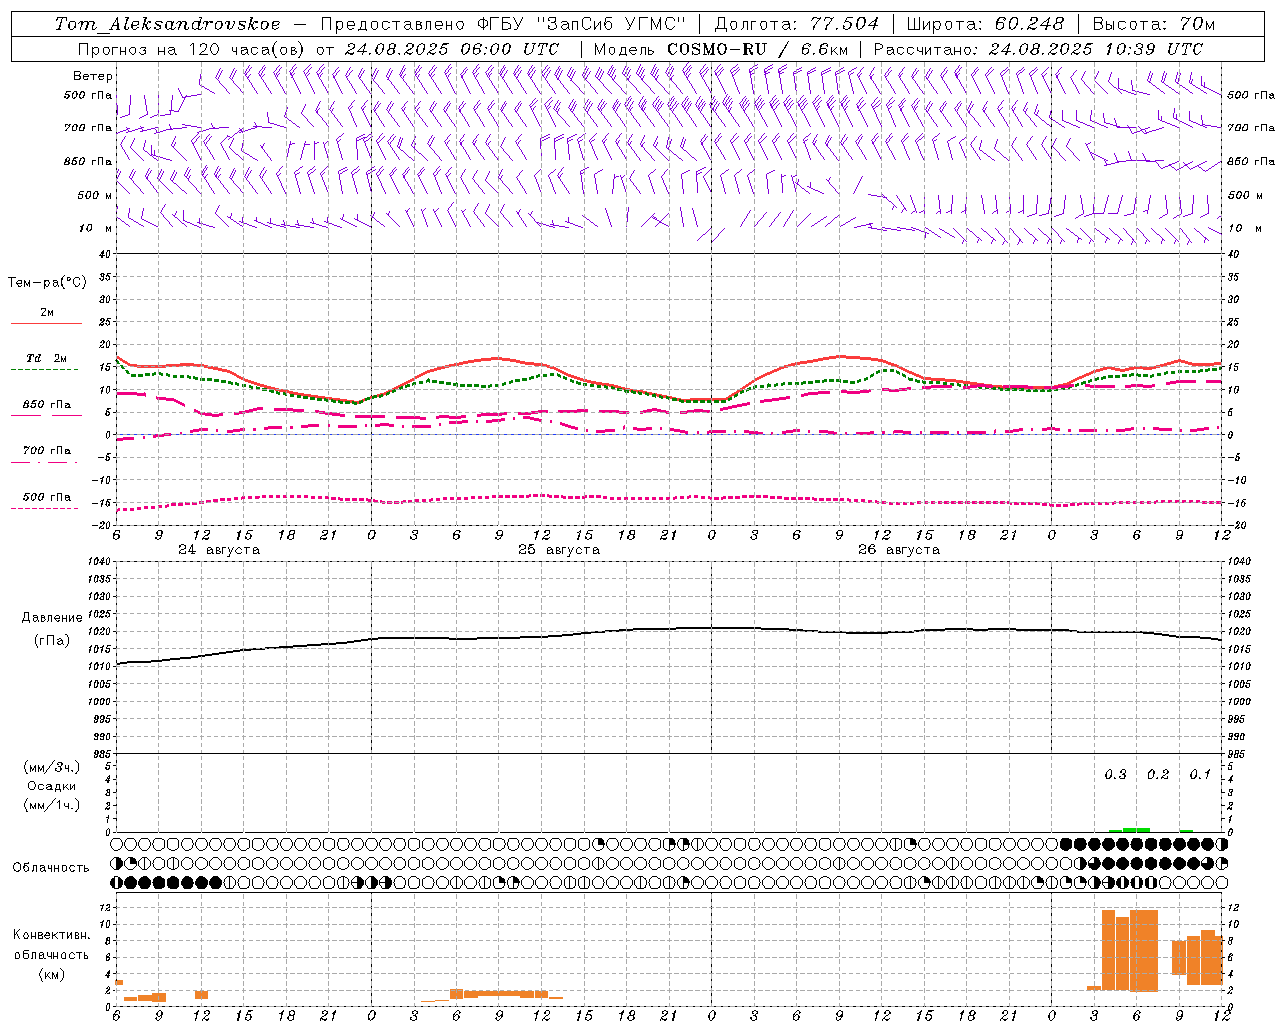The height and width of the screenshot is (1024, 1280).
Task: Select the 'Облачность' cloud cover label
Action: point(51,868)
